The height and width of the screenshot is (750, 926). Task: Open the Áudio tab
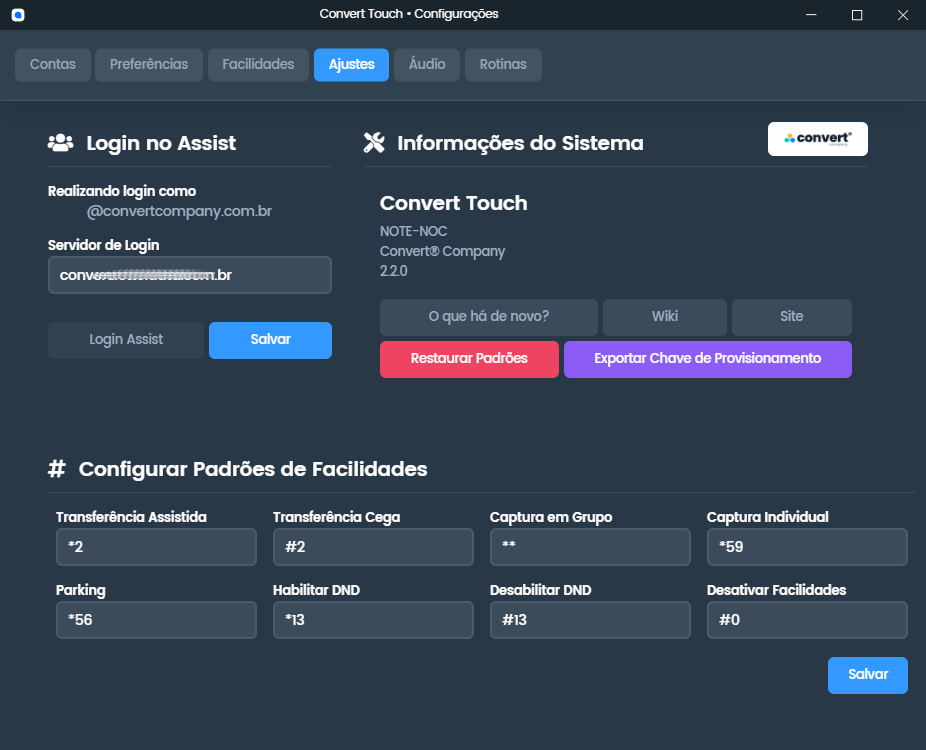427,64
